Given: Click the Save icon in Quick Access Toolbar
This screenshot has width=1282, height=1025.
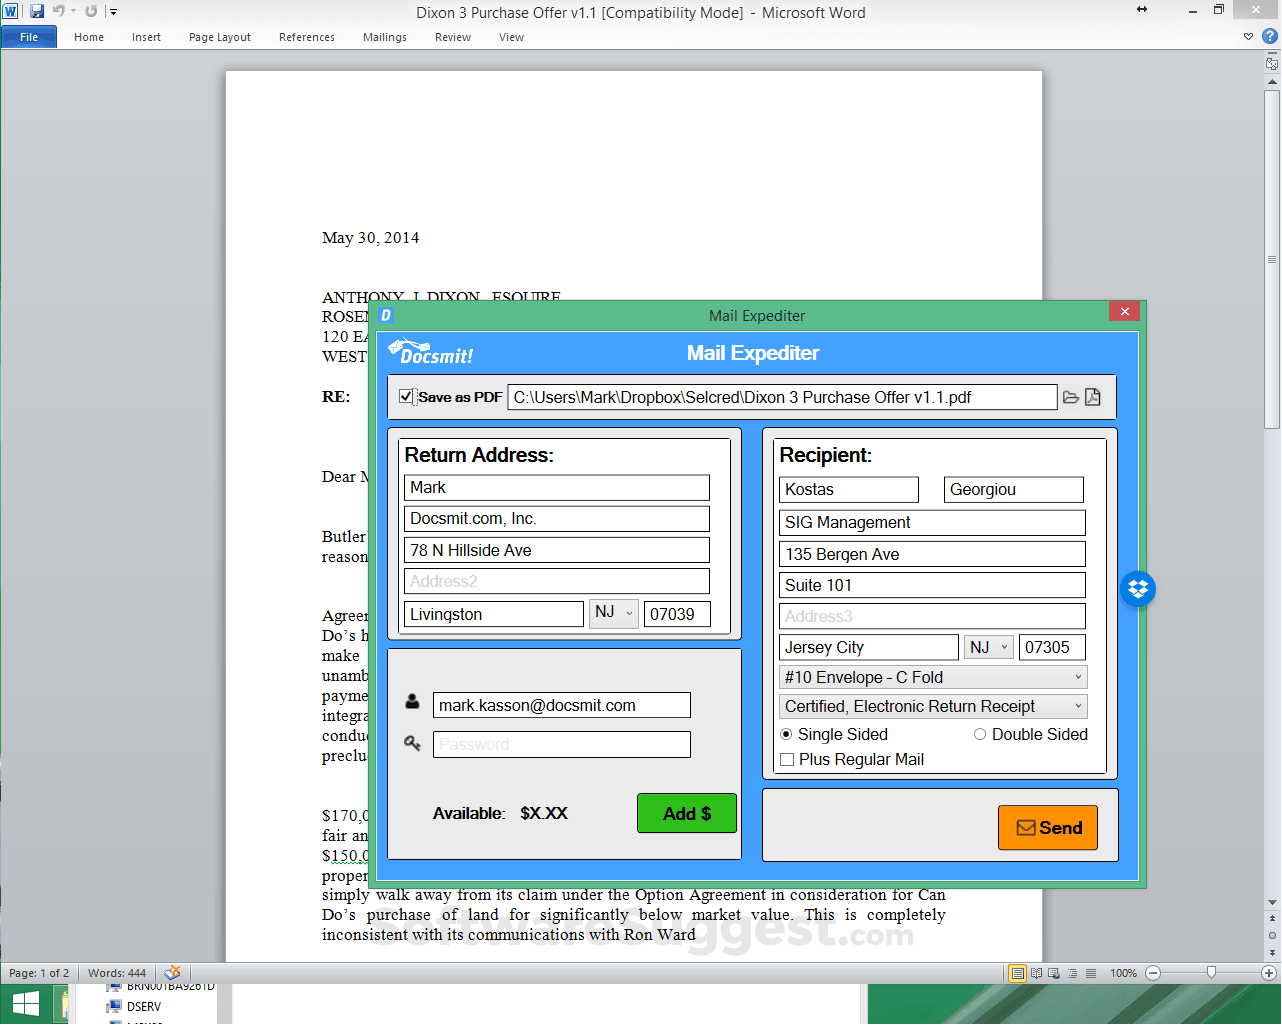Looking at the screenshot, I should pyautogui.click(x=37, y=10).
